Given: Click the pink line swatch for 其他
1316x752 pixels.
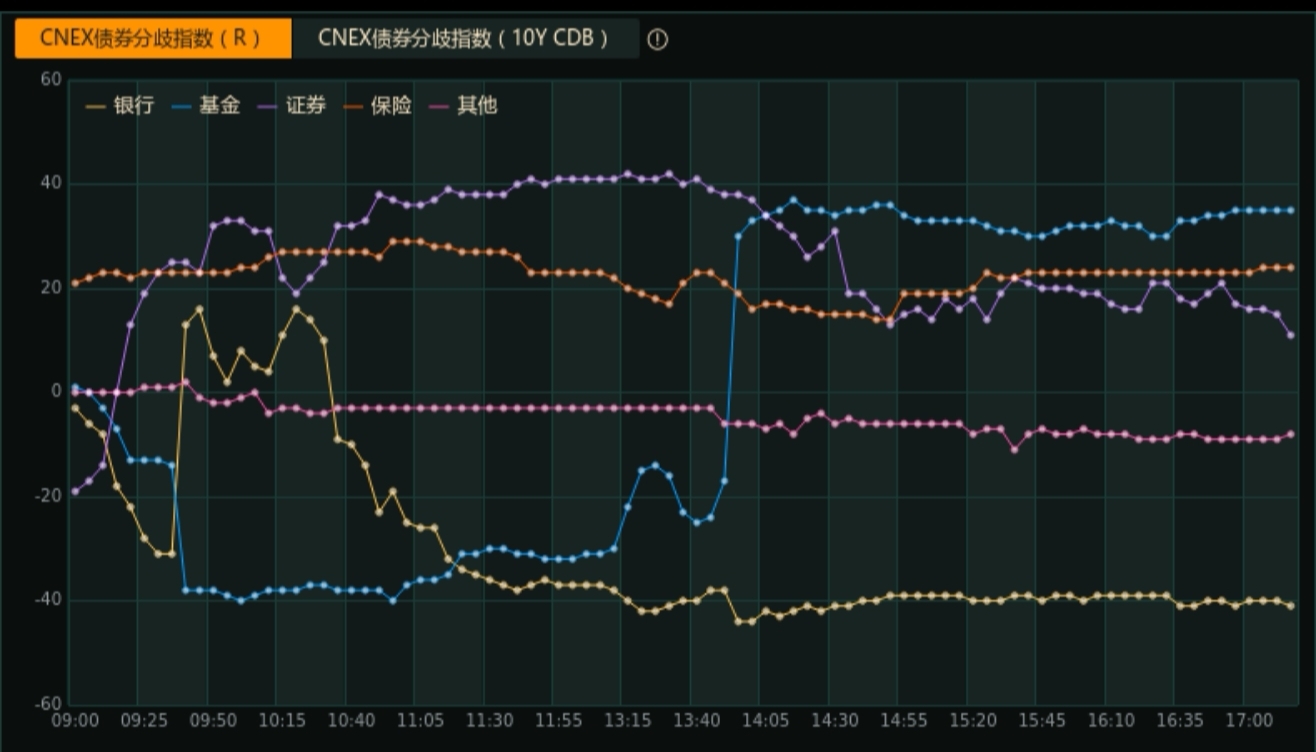Looking at the screenshot, I should tap(438, 105).
